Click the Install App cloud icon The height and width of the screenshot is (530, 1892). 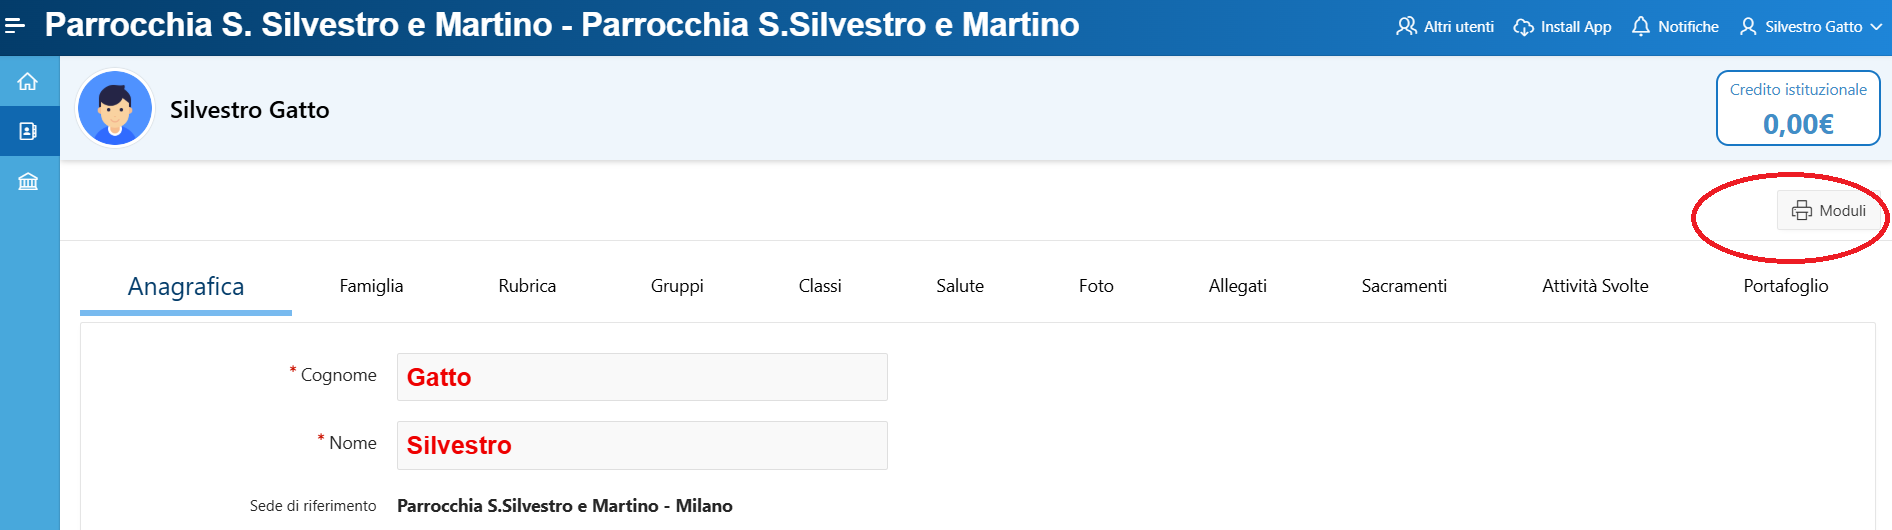pos(1523,27)
